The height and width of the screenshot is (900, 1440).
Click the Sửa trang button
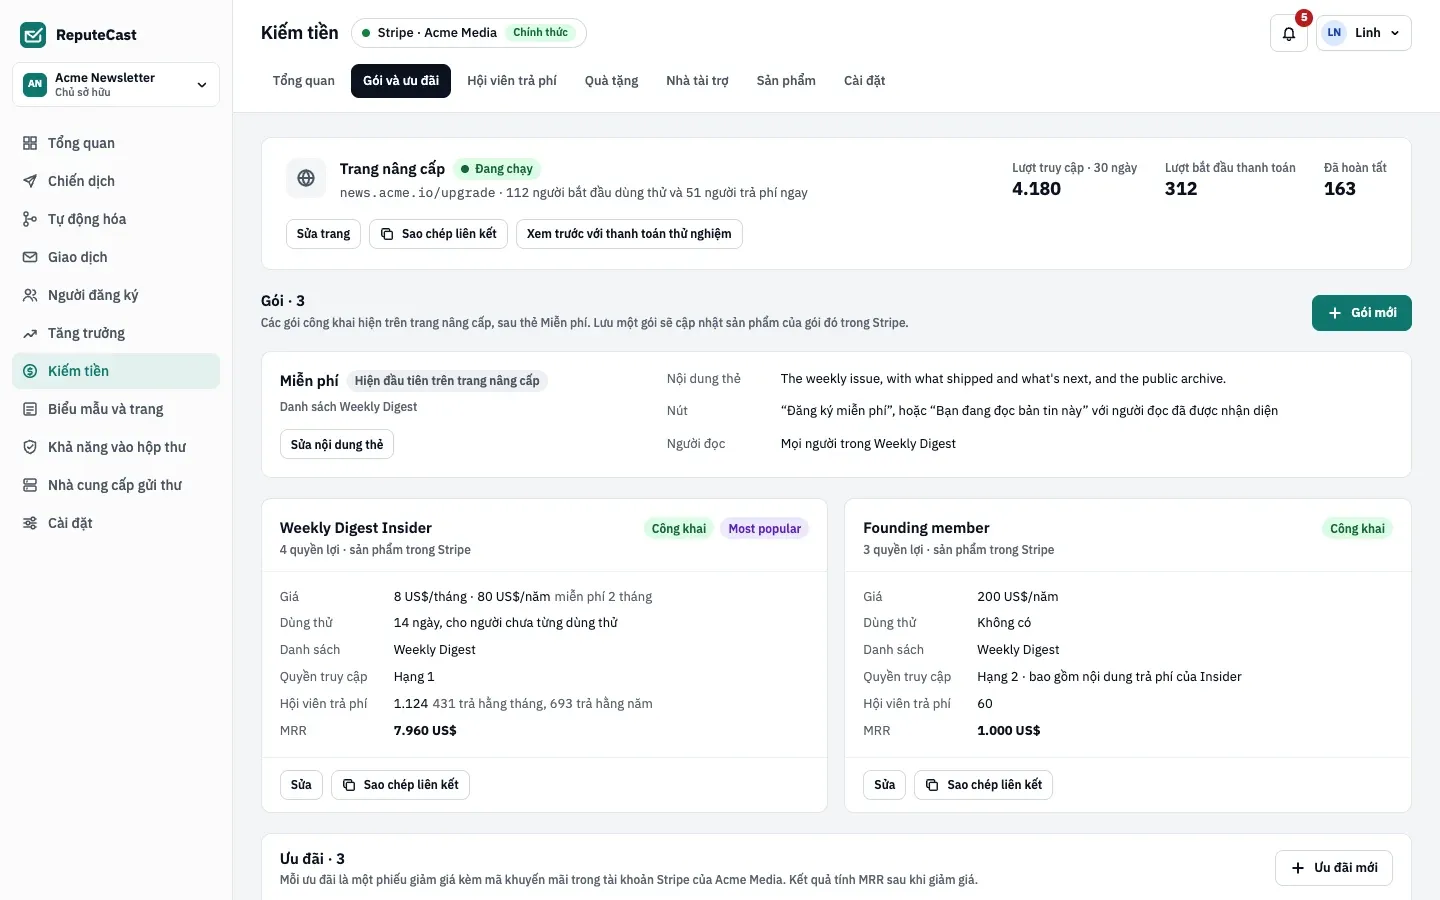click(x=323, y=234)
